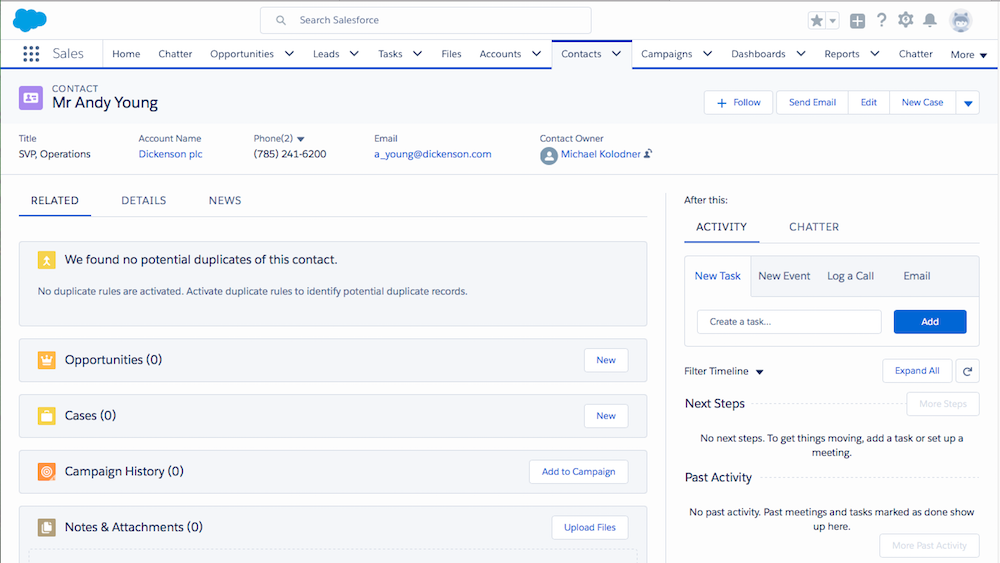Open Michael Kolodner owner link

pyautogui.click(x=600, y=154)
